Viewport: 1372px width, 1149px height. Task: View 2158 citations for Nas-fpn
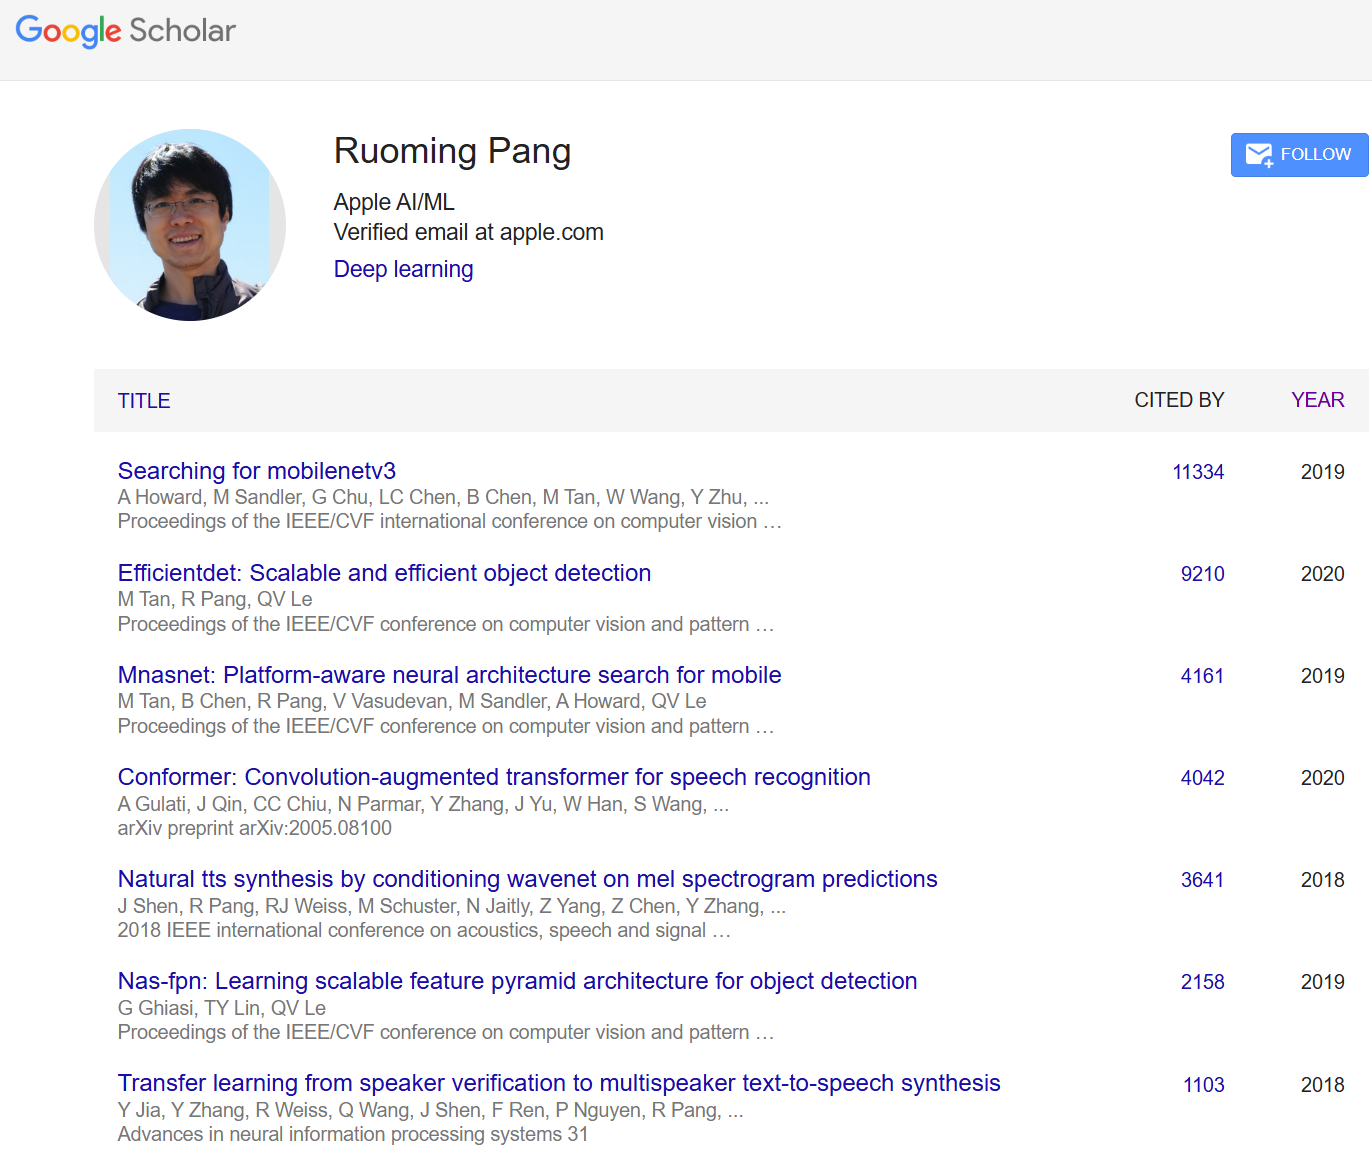[1202, 982]
